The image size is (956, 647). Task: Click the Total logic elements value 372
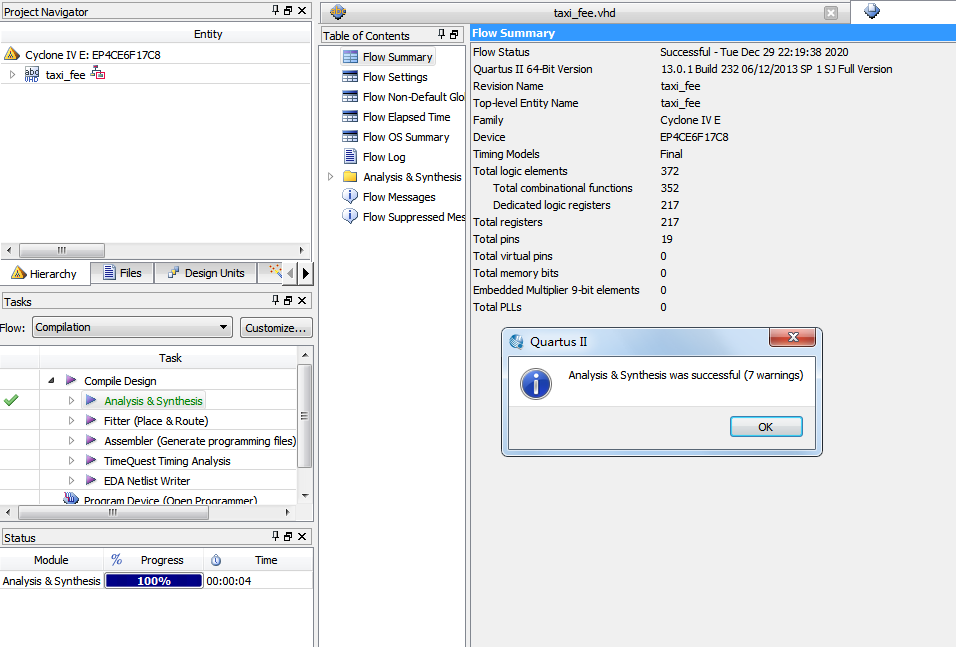pos(669,171)
